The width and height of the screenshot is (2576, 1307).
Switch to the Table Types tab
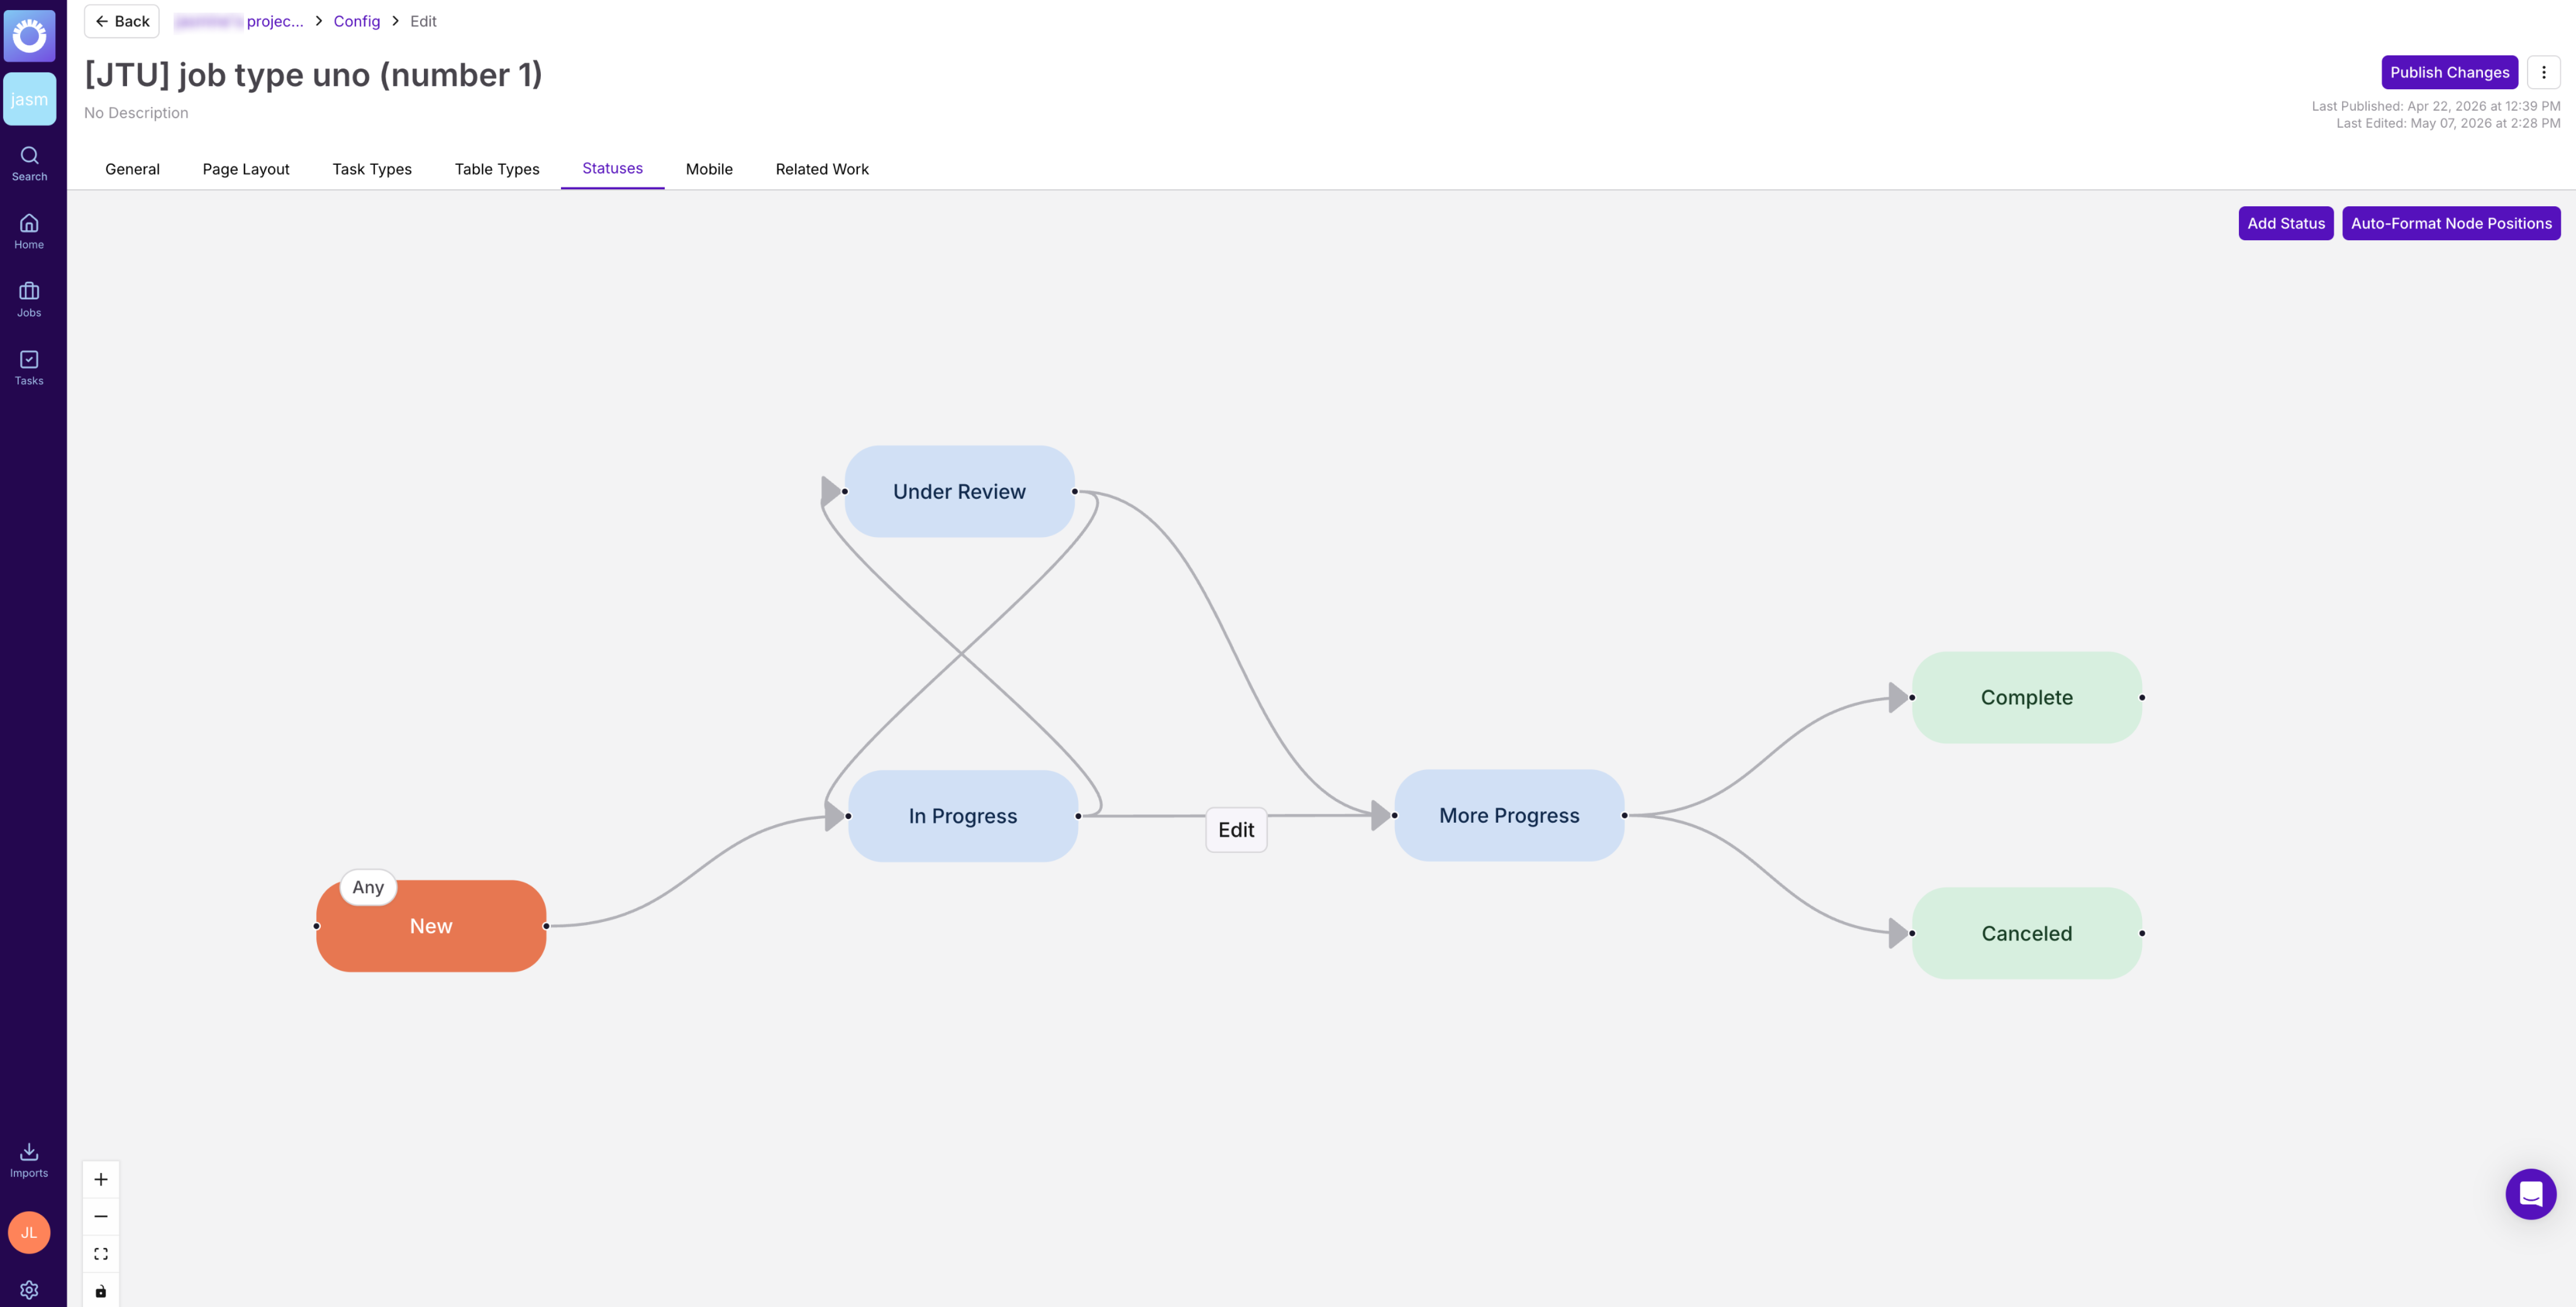(x=497, y=169)
